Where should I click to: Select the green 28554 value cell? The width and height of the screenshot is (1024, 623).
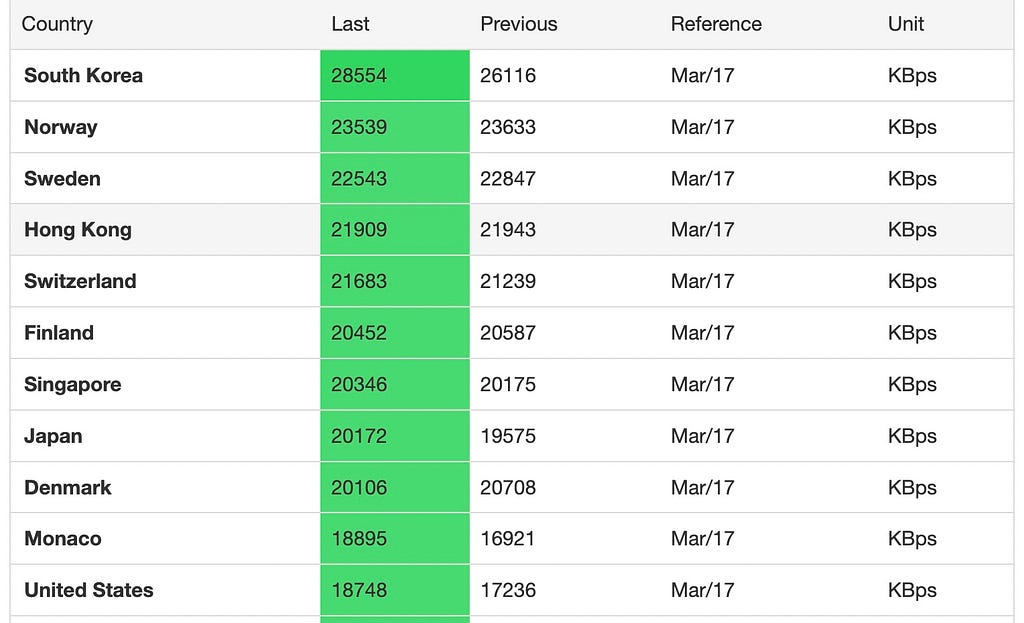(x=394, y=76)
